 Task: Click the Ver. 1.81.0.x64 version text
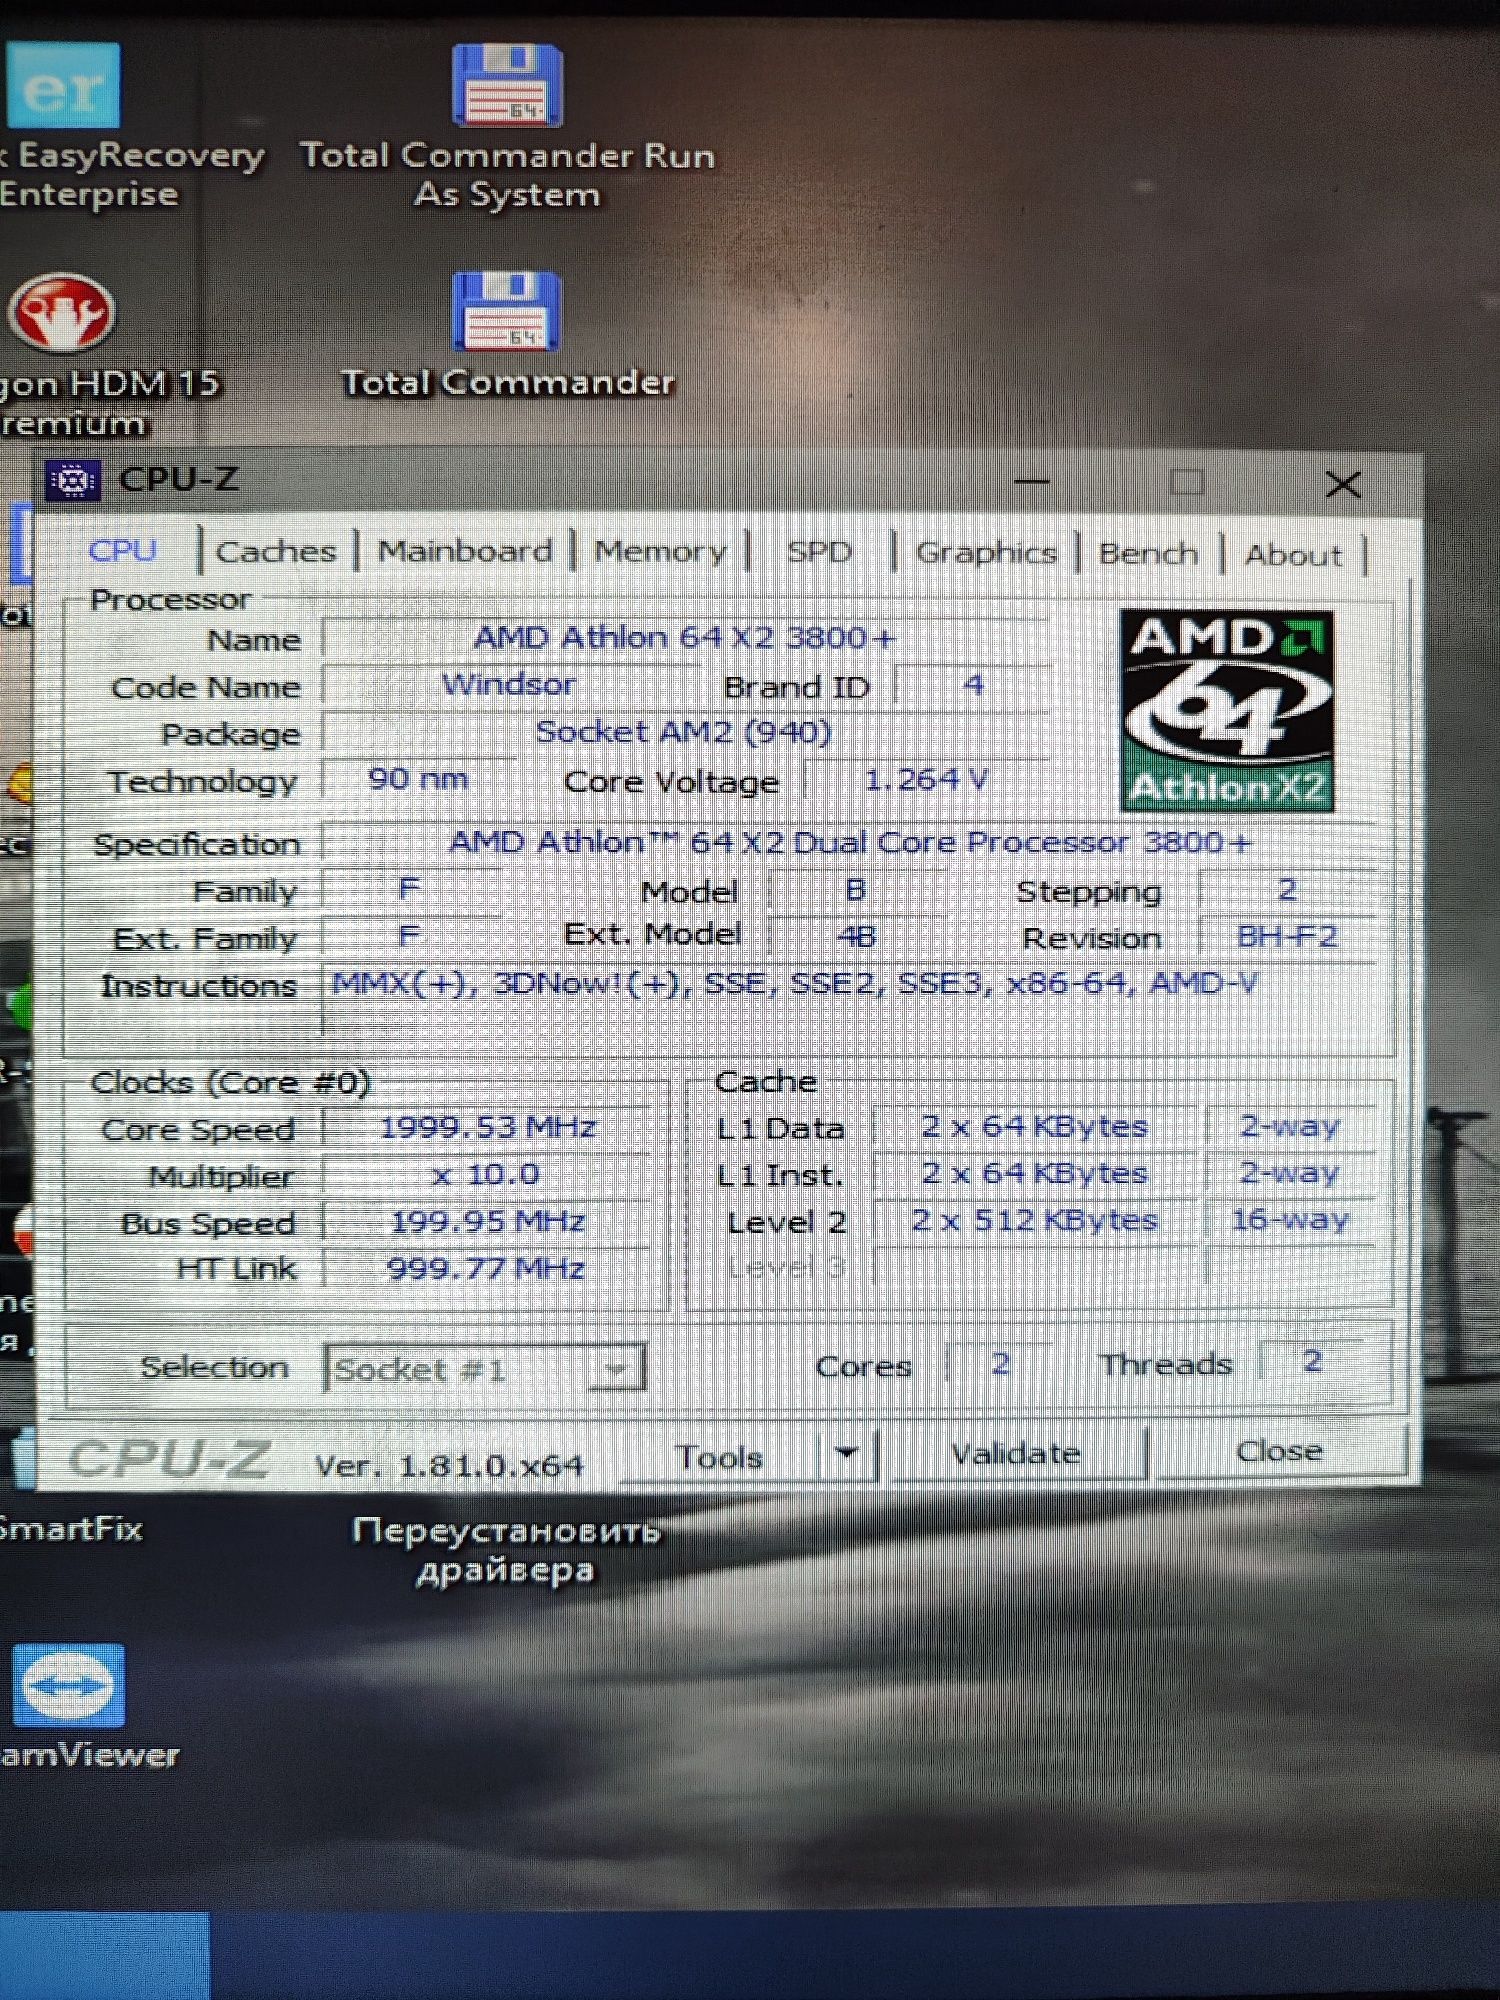pyautogui.click(x=449, y=1466)
